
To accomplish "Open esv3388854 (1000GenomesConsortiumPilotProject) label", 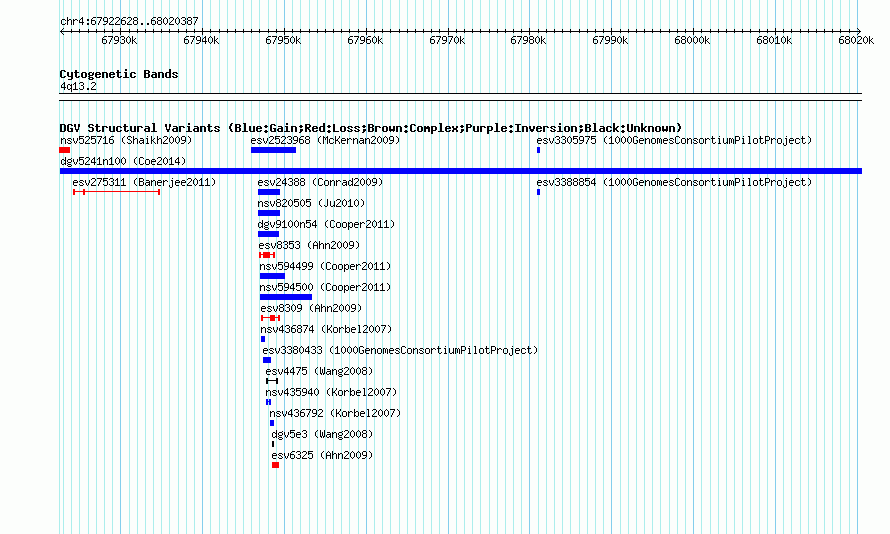I will point(674,182).
